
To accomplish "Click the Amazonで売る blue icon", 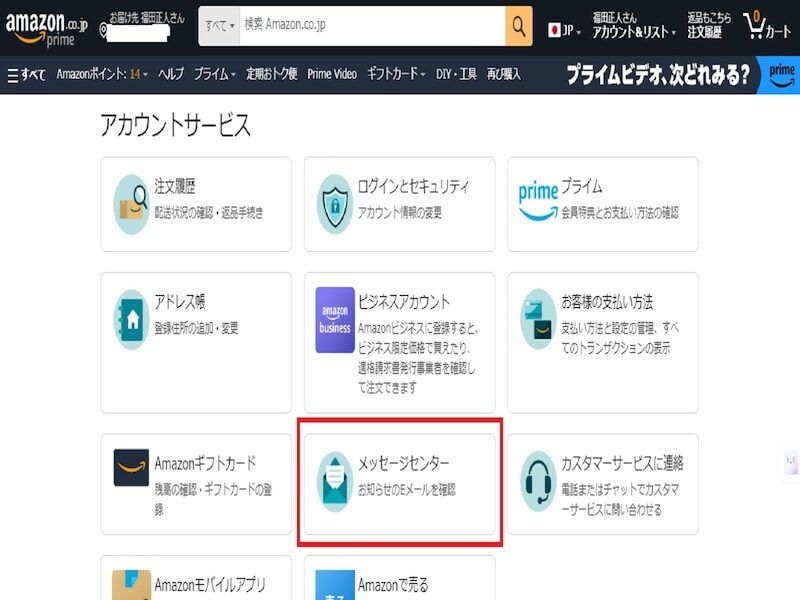I will click(x=335, y=585).
